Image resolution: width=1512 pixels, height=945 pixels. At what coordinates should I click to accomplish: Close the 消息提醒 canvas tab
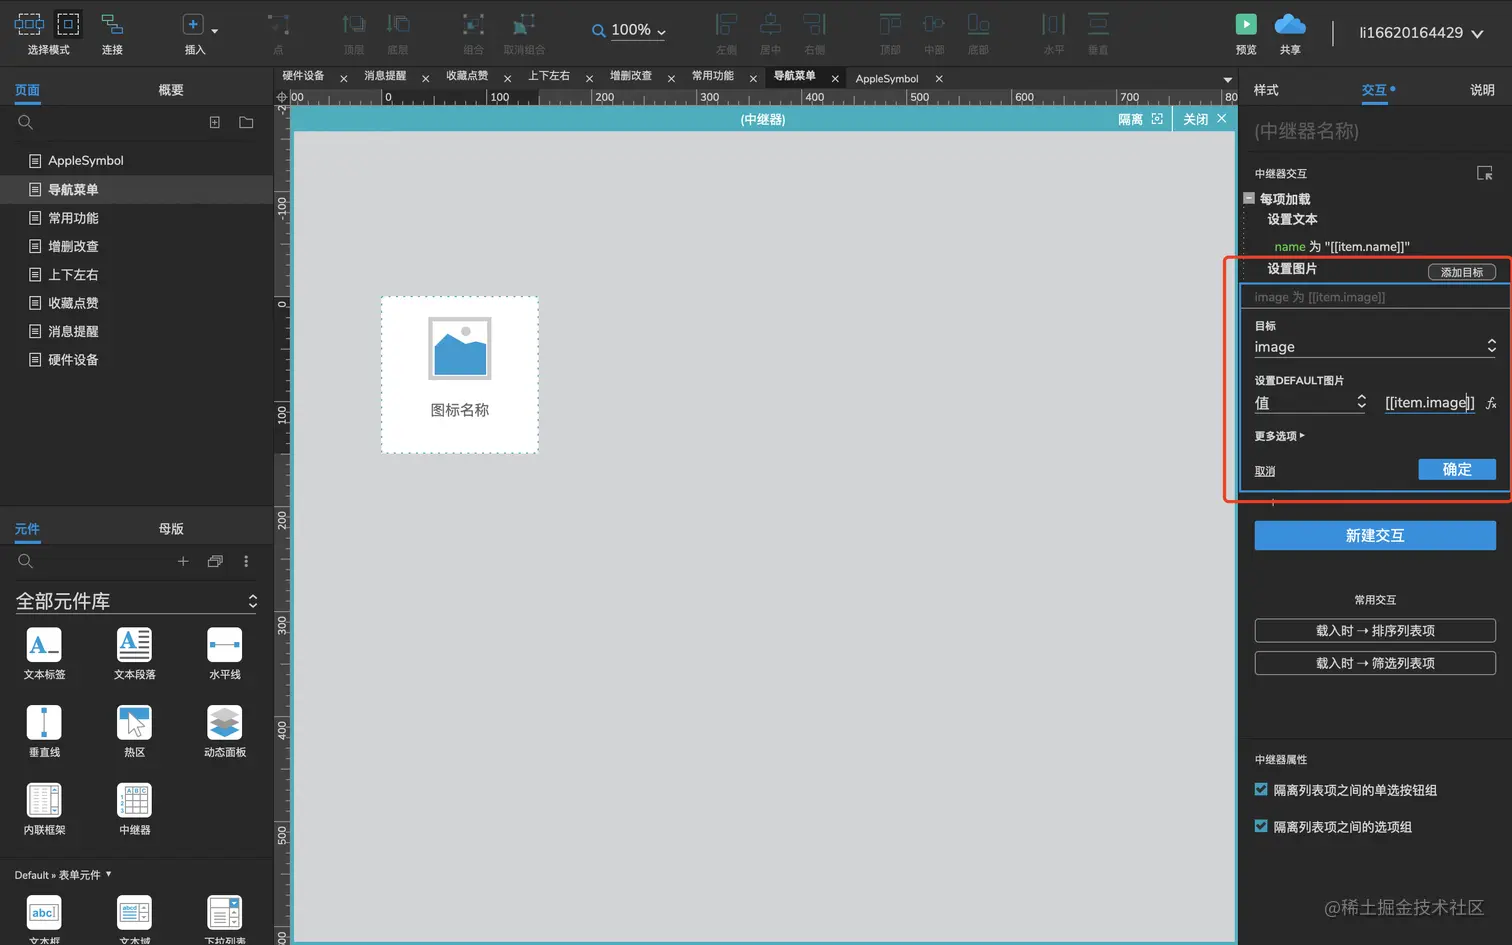425,78
